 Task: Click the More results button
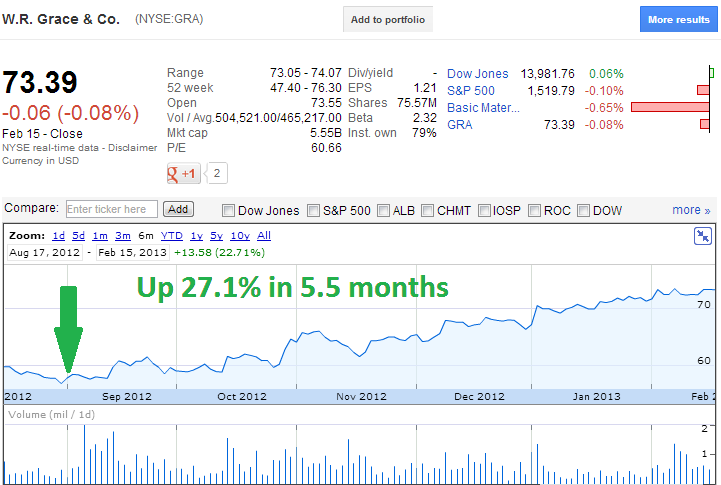tap(679, 19)
